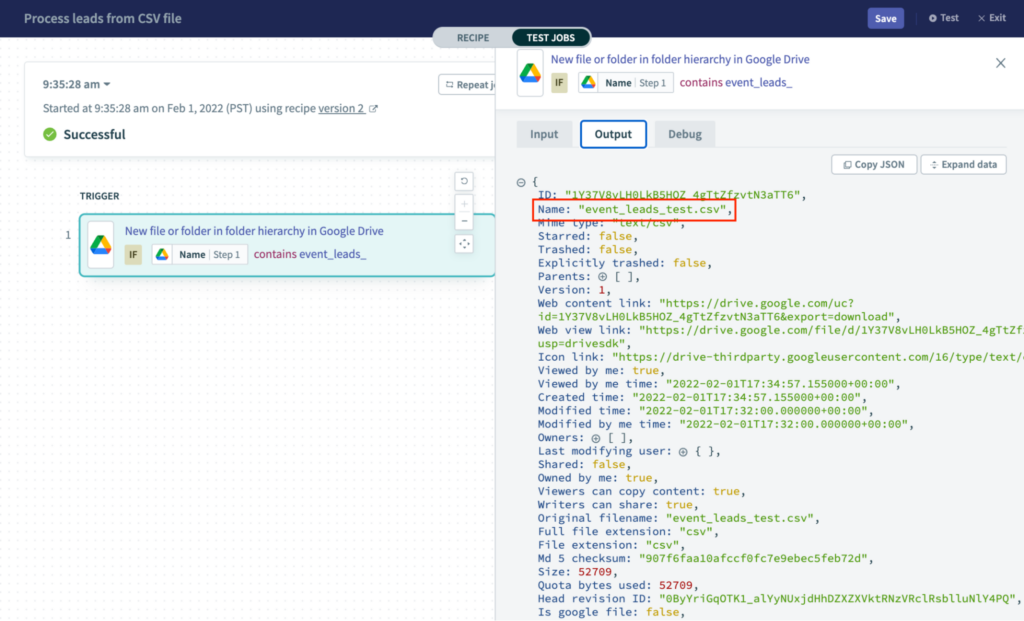1024x621 pixels.
Task: Click the fit-to-screen arrows icon on the canvas
Action: point(462,245)
